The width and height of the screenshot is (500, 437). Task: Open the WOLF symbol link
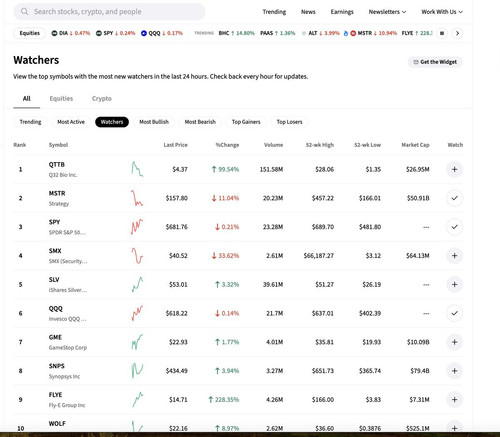point(57,424)
